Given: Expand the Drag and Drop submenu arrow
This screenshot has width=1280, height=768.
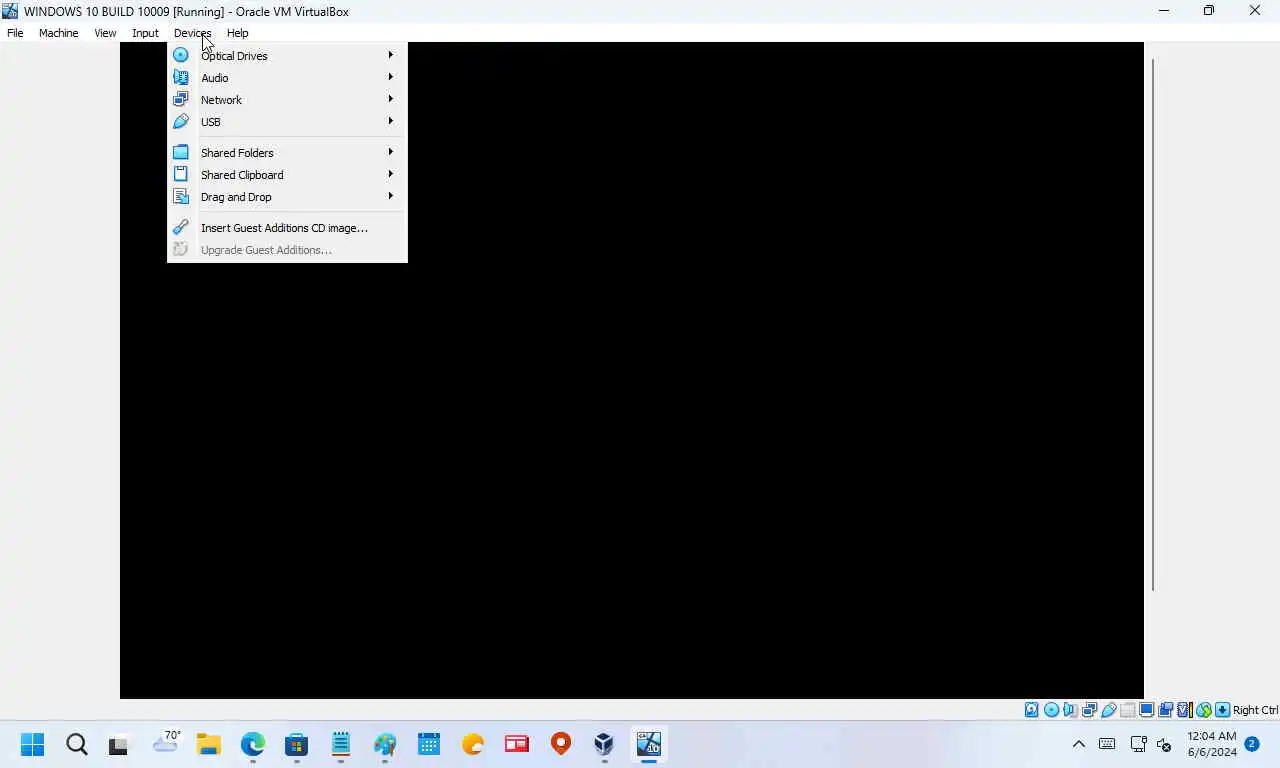Looking at the screenshot, I should (x=391, y=196).
